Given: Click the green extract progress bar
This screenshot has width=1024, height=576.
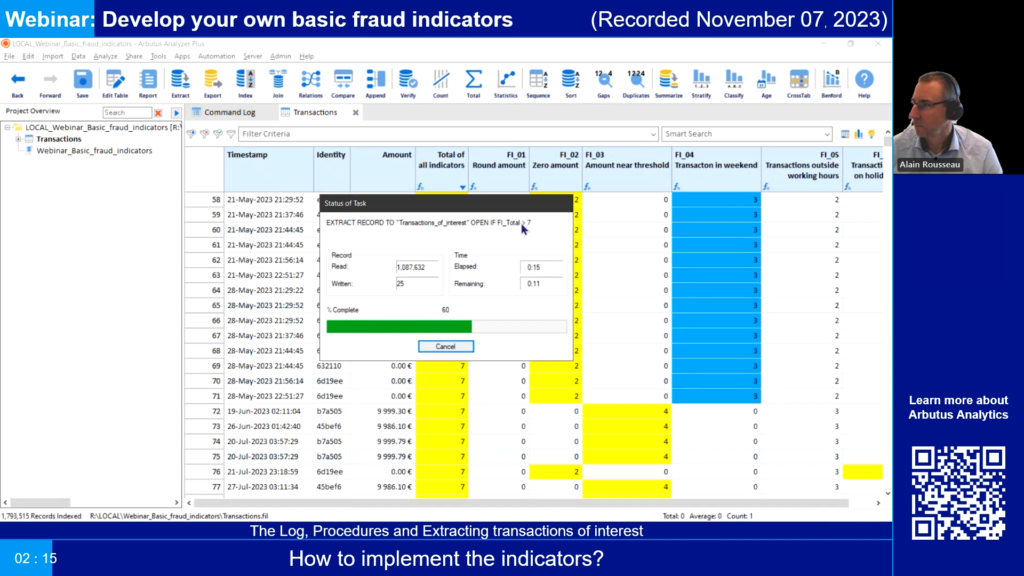Looking at the screenshot, I should [399, 327].
